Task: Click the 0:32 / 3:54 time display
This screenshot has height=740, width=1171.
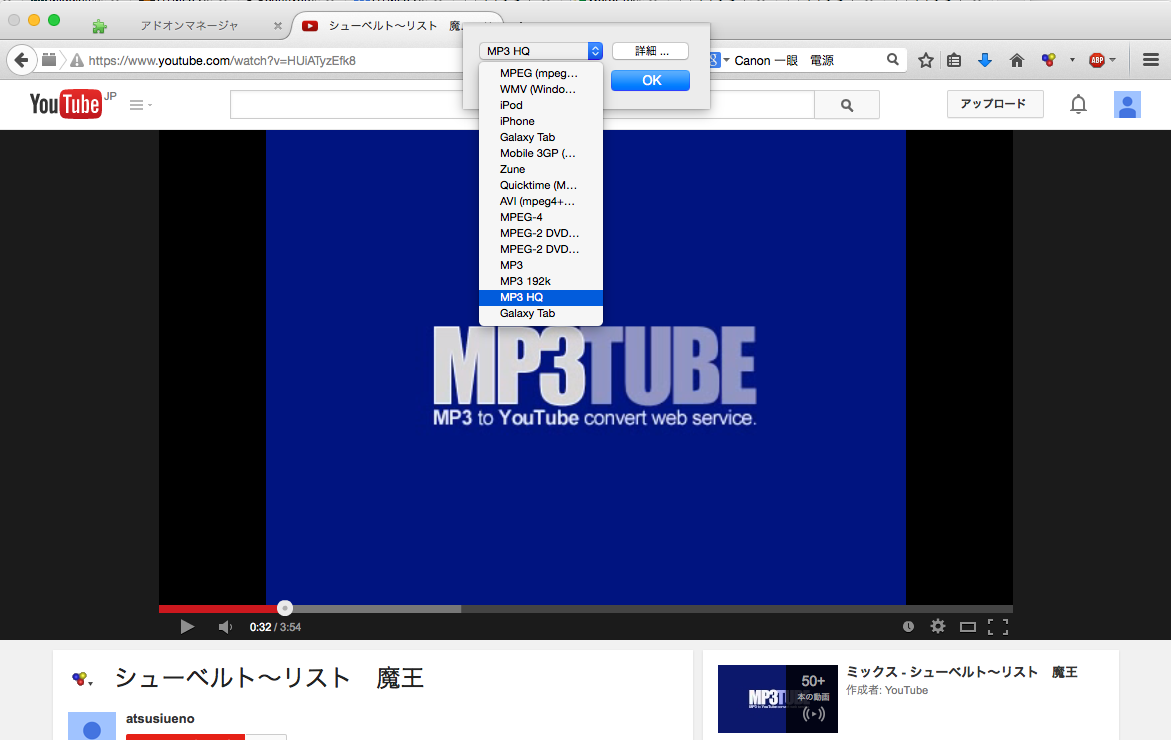Action: [x=276, y=627]
